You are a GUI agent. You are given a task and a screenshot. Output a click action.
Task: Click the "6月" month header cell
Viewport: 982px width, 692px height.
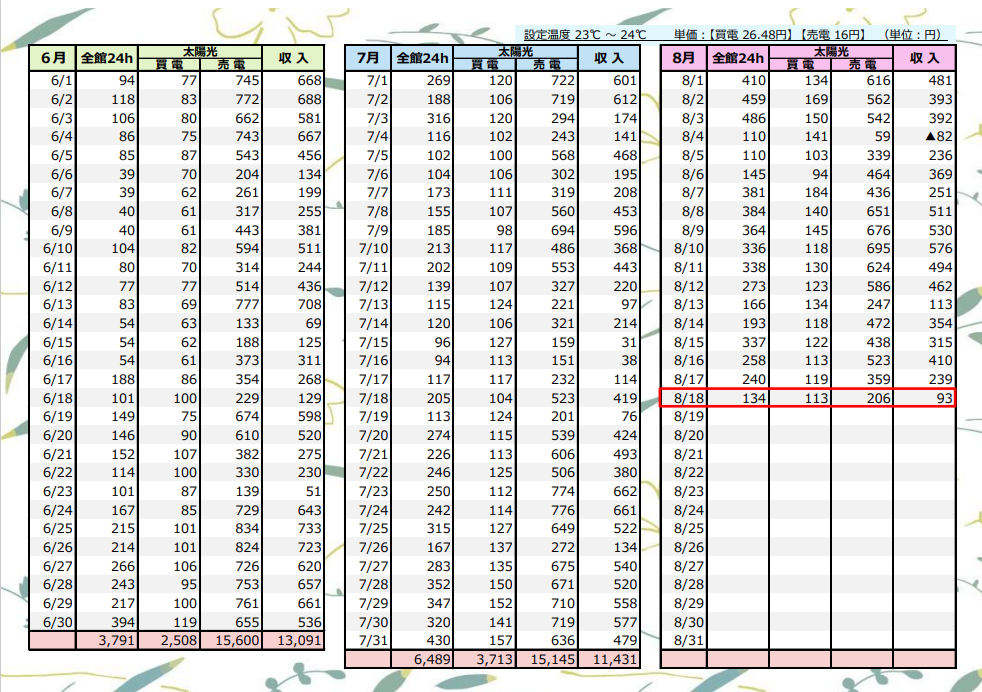pos(53,58)
